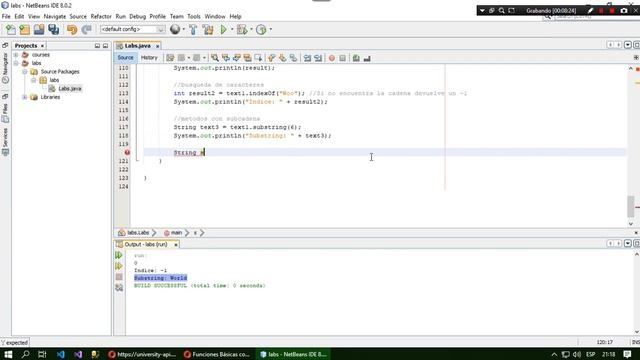640x360 pixels.
Task: Collapse the Source Packages node
Action: 24,72
